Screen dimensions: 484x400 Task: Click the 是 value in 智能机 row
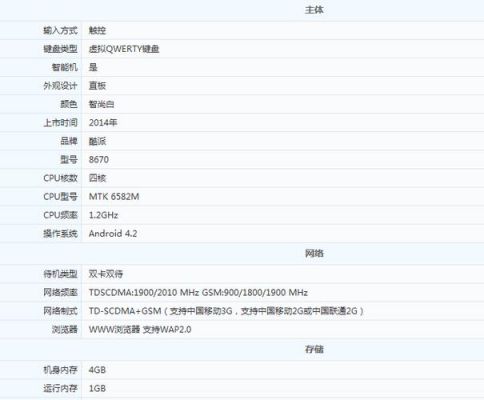(93, 67)
